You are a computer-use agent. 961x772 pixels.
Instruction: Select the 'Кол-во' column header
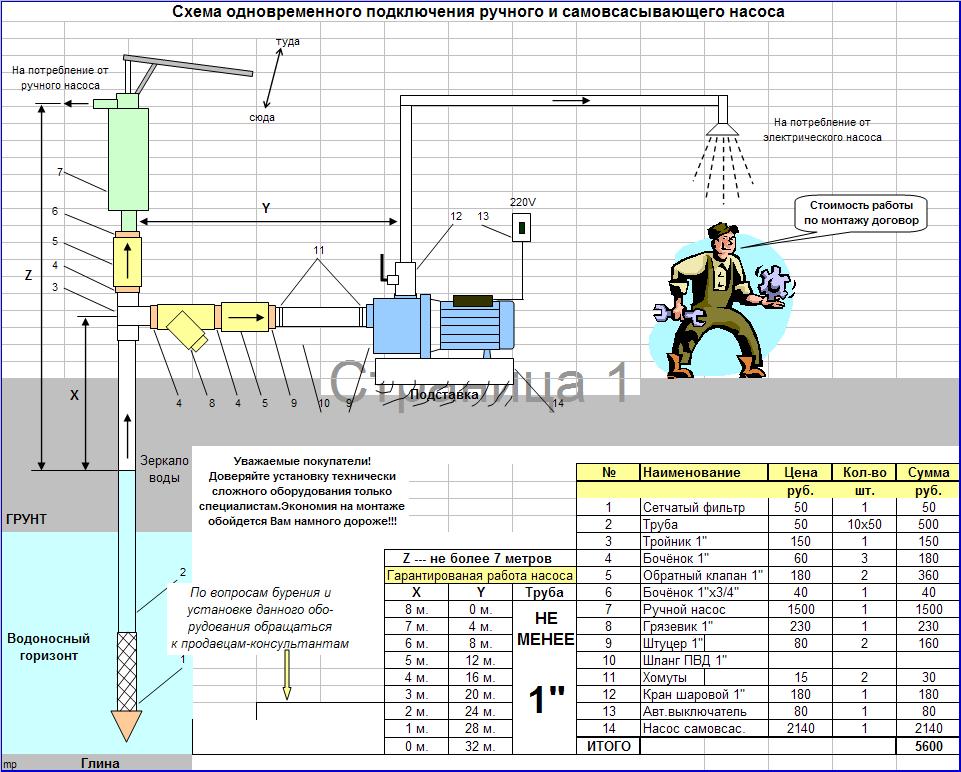click(x=864, y=472)
